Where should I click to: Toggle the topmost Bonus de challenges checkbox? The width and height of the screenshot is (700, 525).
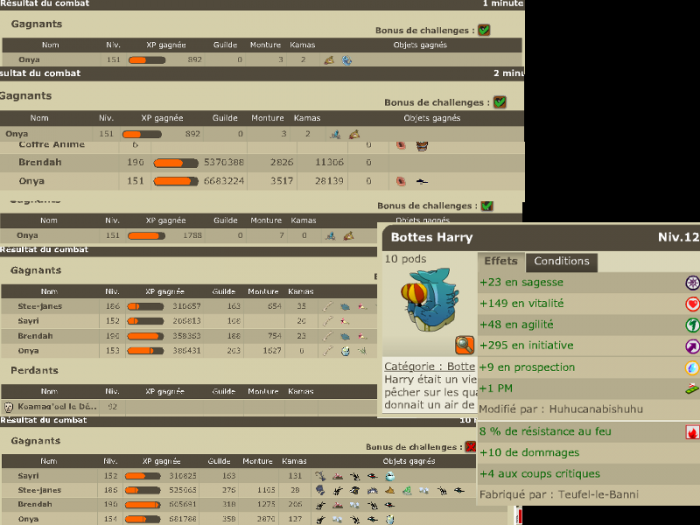tap(484, 30)
